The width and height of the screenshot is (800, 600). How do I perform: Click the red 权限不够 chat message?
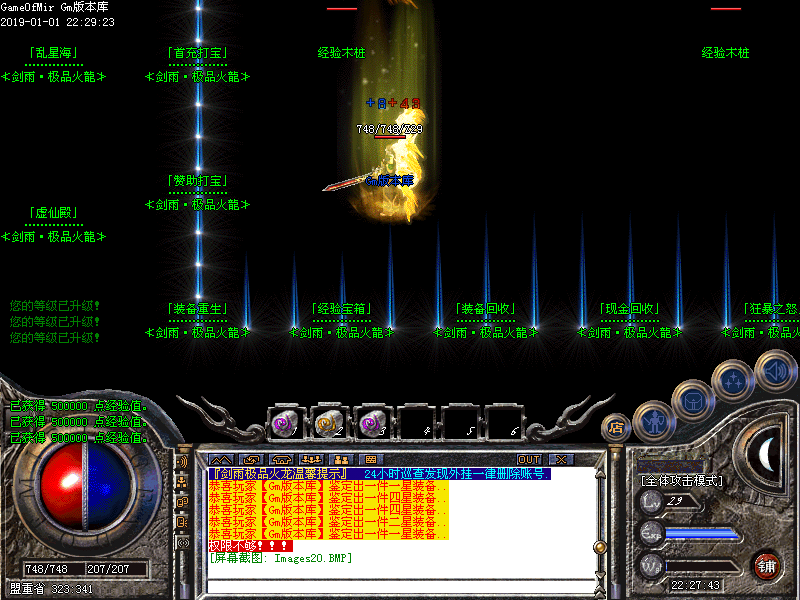tap(251, 546)
